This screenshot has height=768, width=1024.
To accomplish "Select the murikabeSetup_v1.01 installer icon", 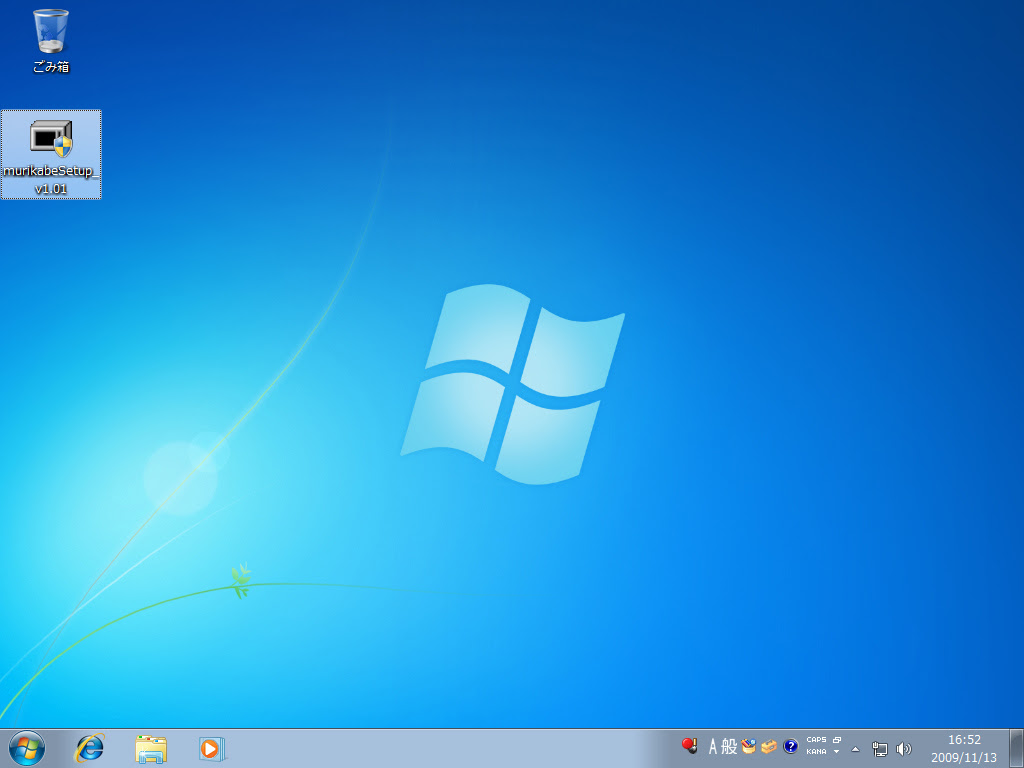I will coord(51,155).
